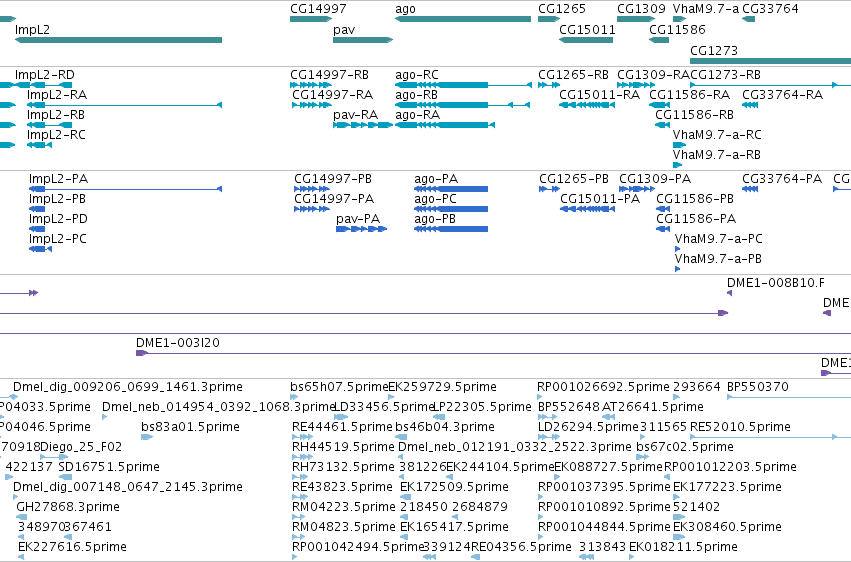The height and width of the screenshot is (562, 851).
Task: Click protein CG33764-PA
Action: tap(782, 179)
